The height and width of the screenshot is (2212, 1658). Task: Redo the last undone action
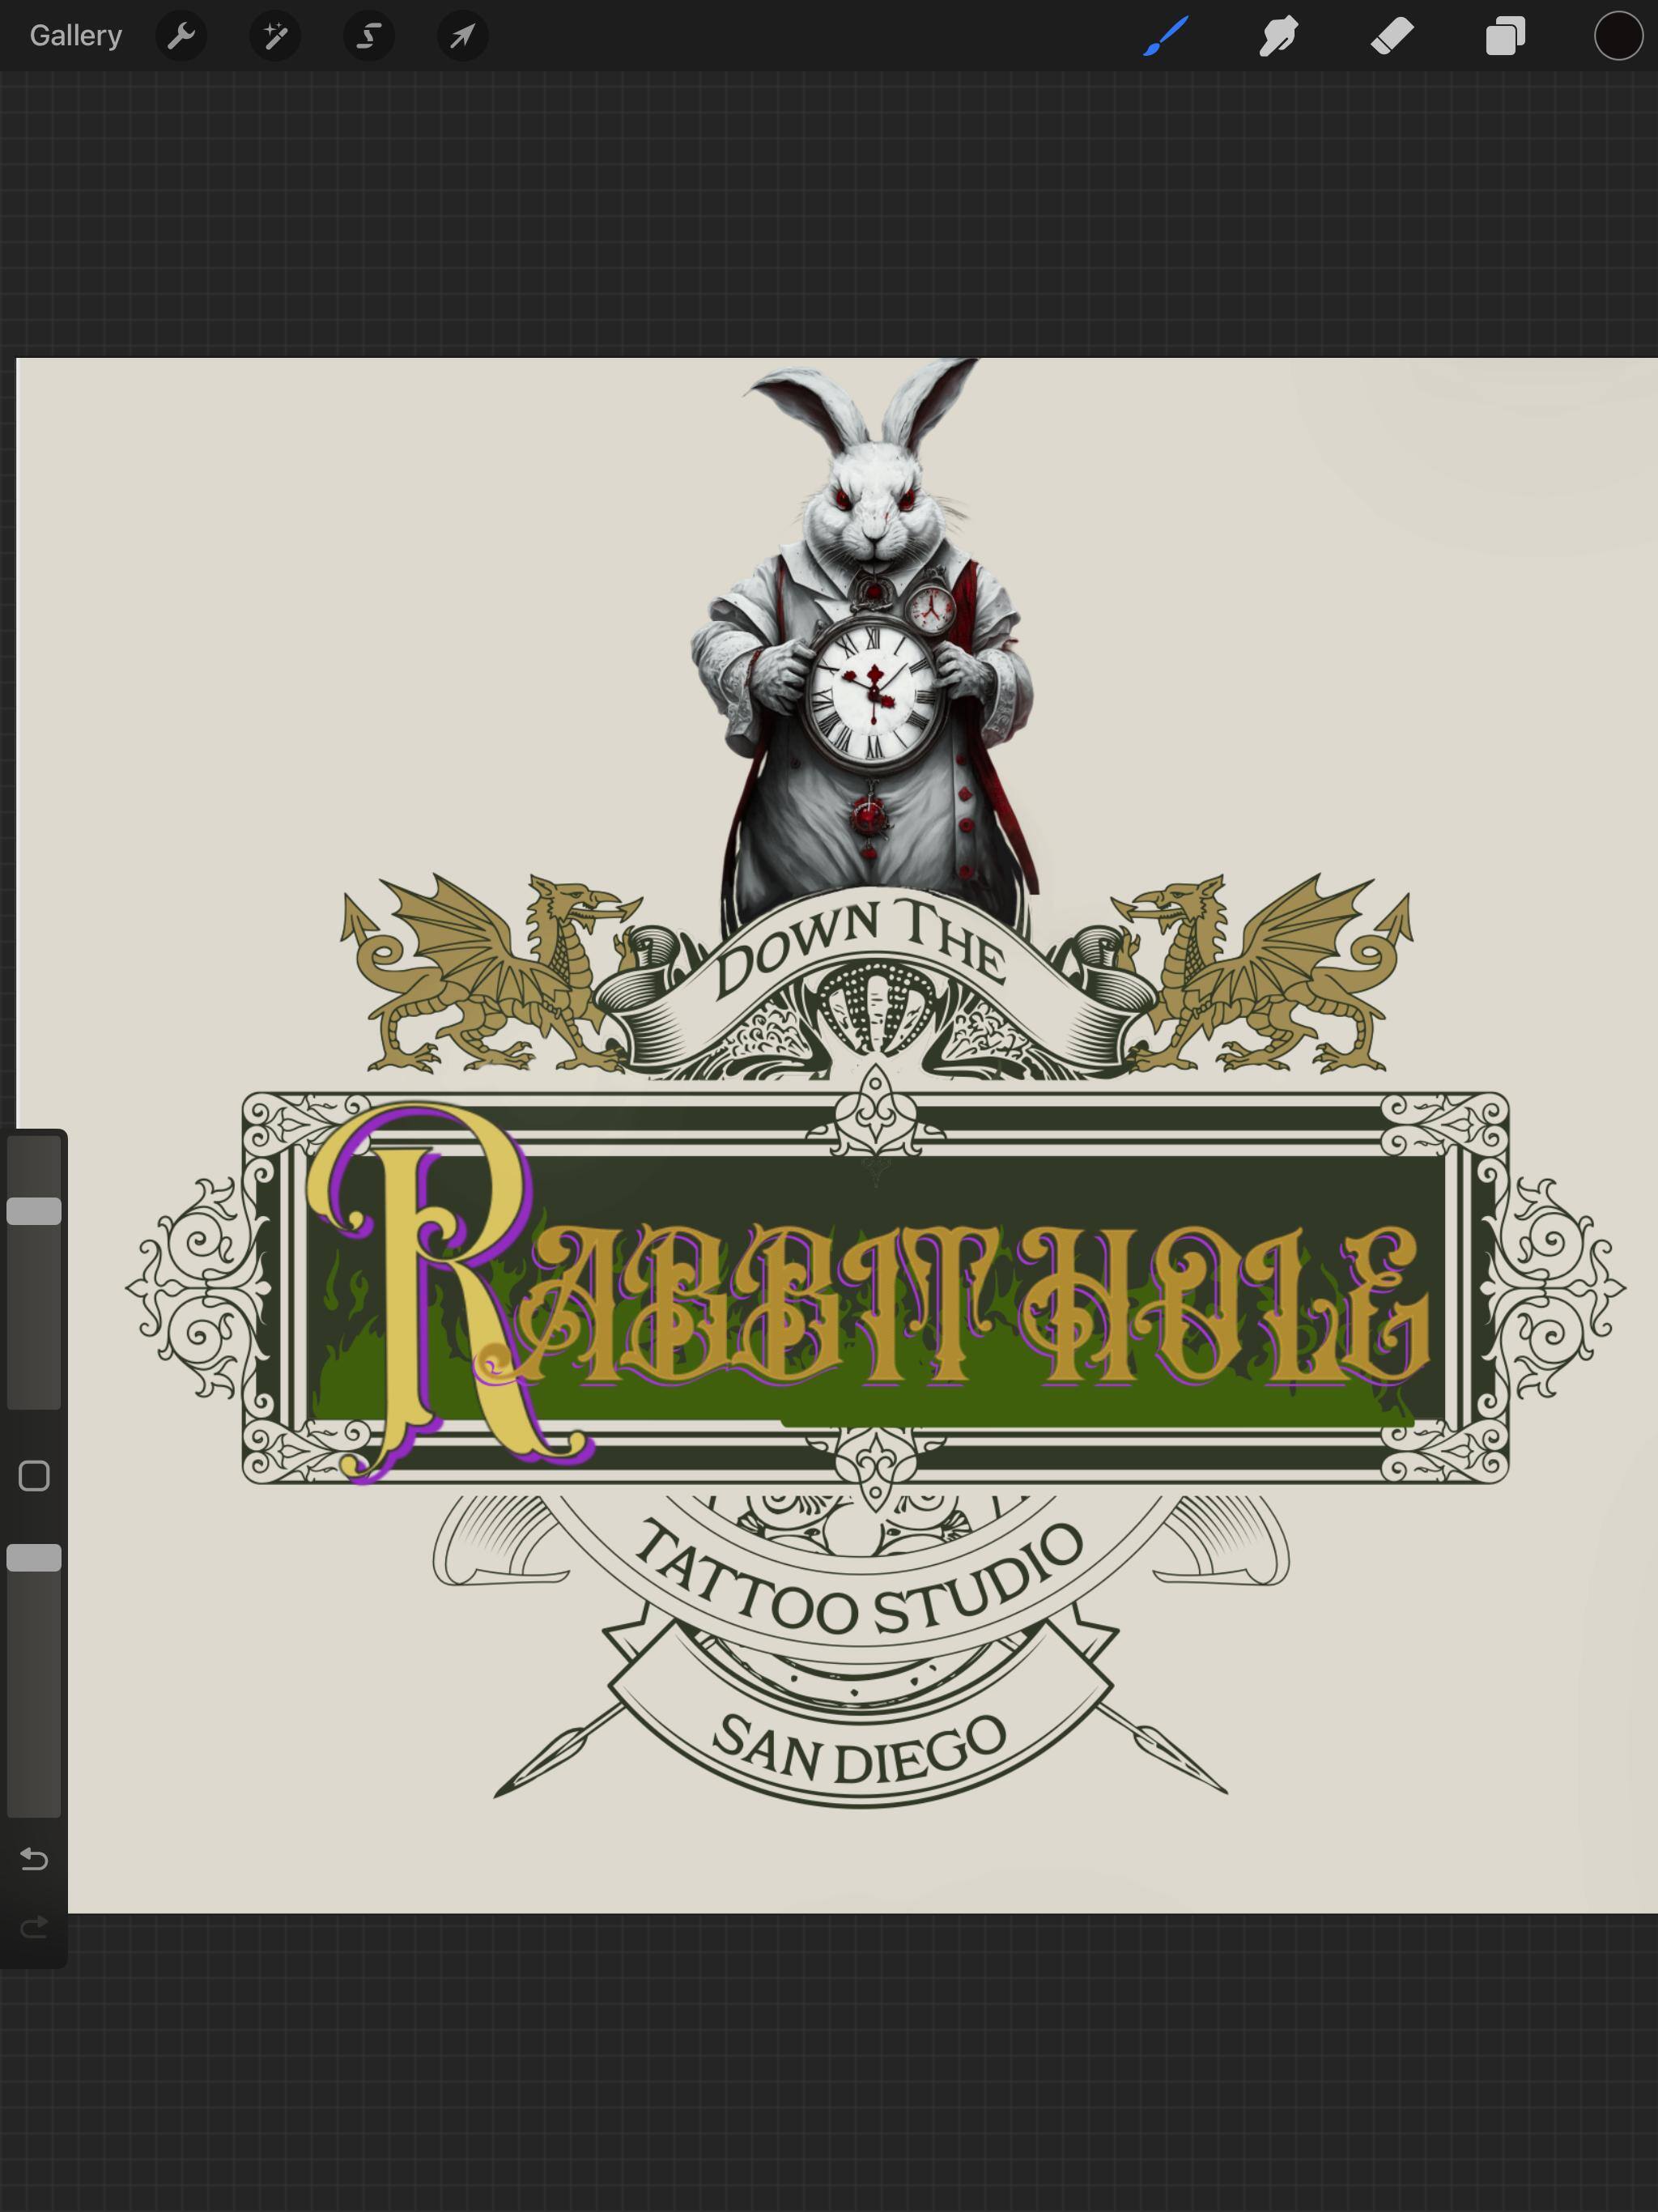pyautogui.click(x=34, y=1927)
